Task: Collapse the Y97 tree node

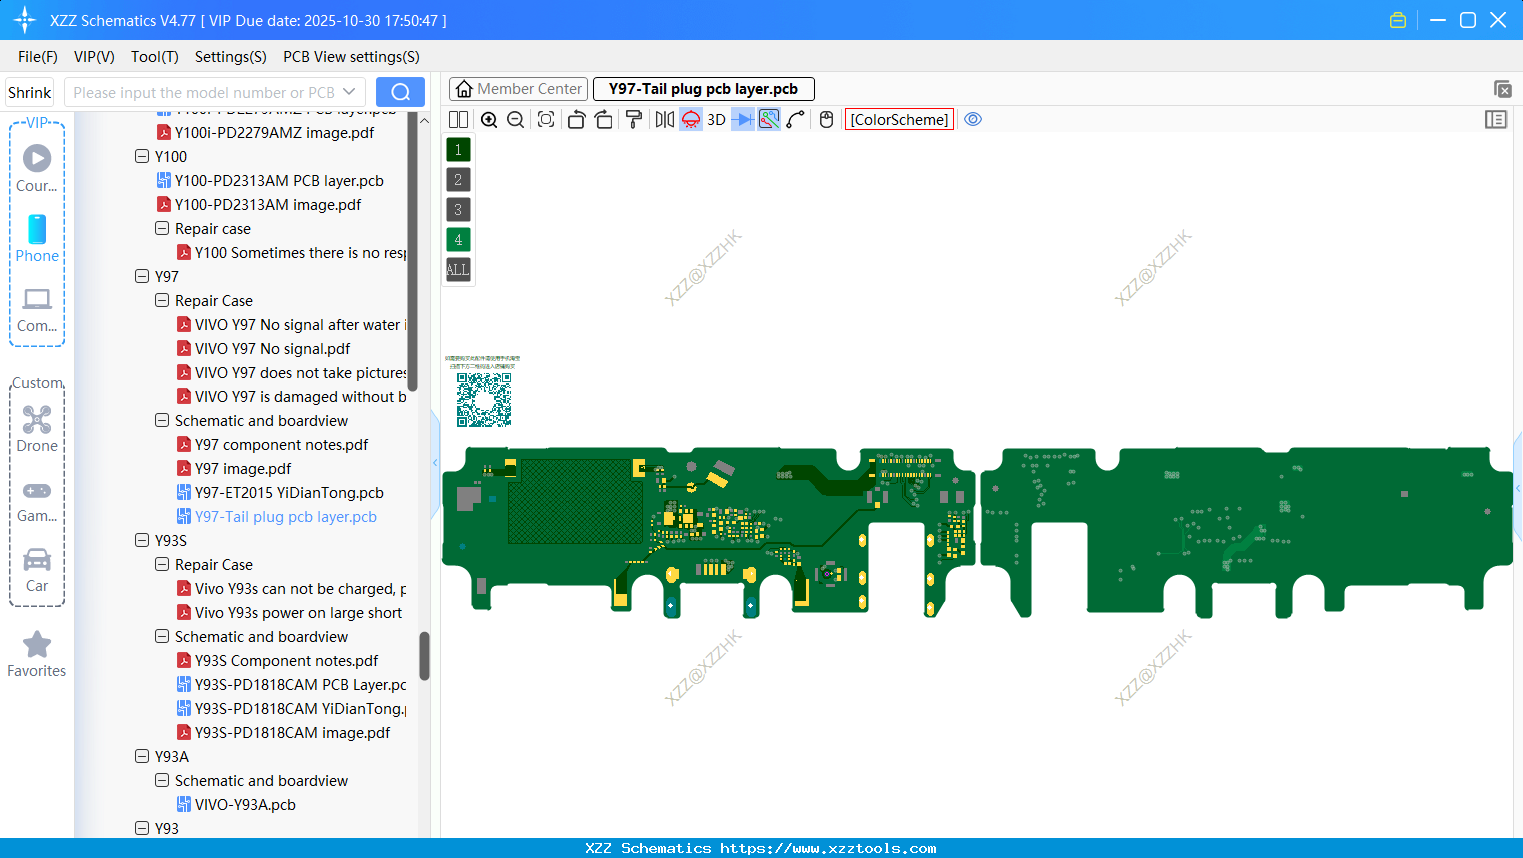Action: click(141, 276)
